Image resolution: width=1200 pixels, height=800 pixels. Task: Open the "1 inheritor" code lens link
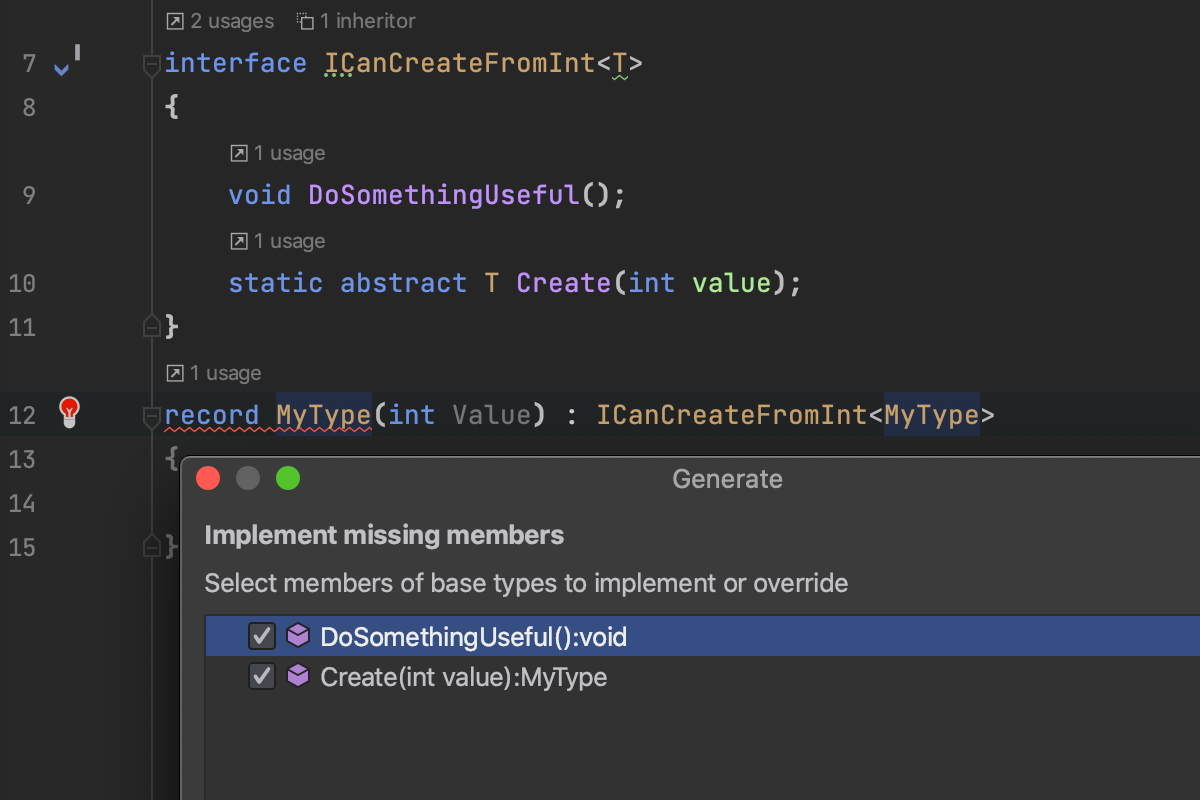point(357,21)
